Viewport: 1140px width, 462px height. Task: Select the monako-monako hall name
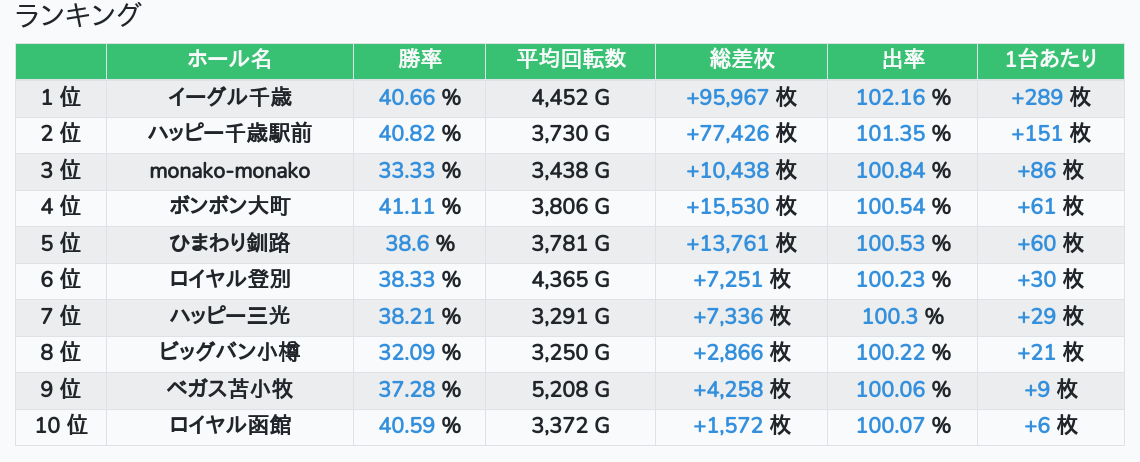point(229,171)
